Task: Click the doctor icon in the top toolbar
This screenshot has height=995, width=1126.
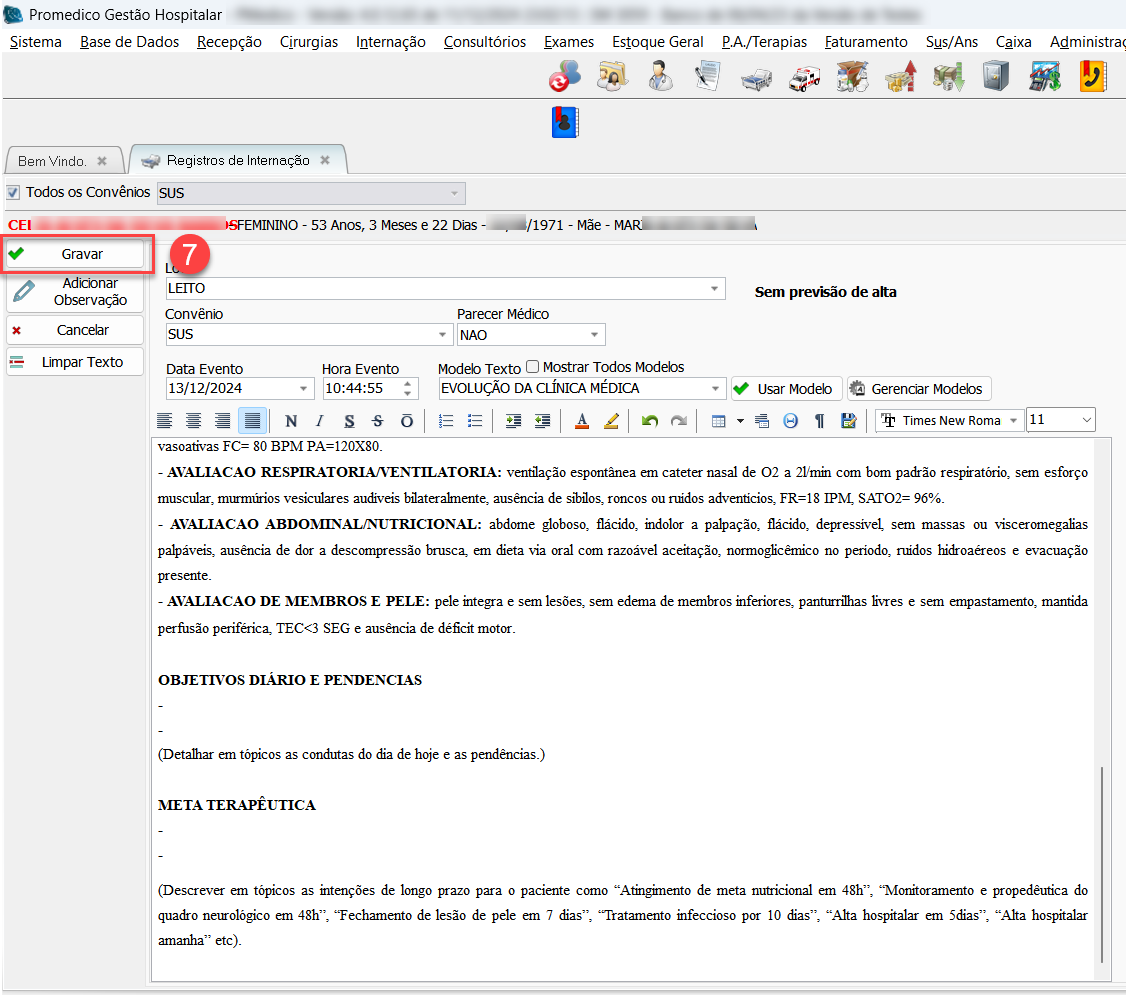Action: pyautogui.click(x=659, y=76)
